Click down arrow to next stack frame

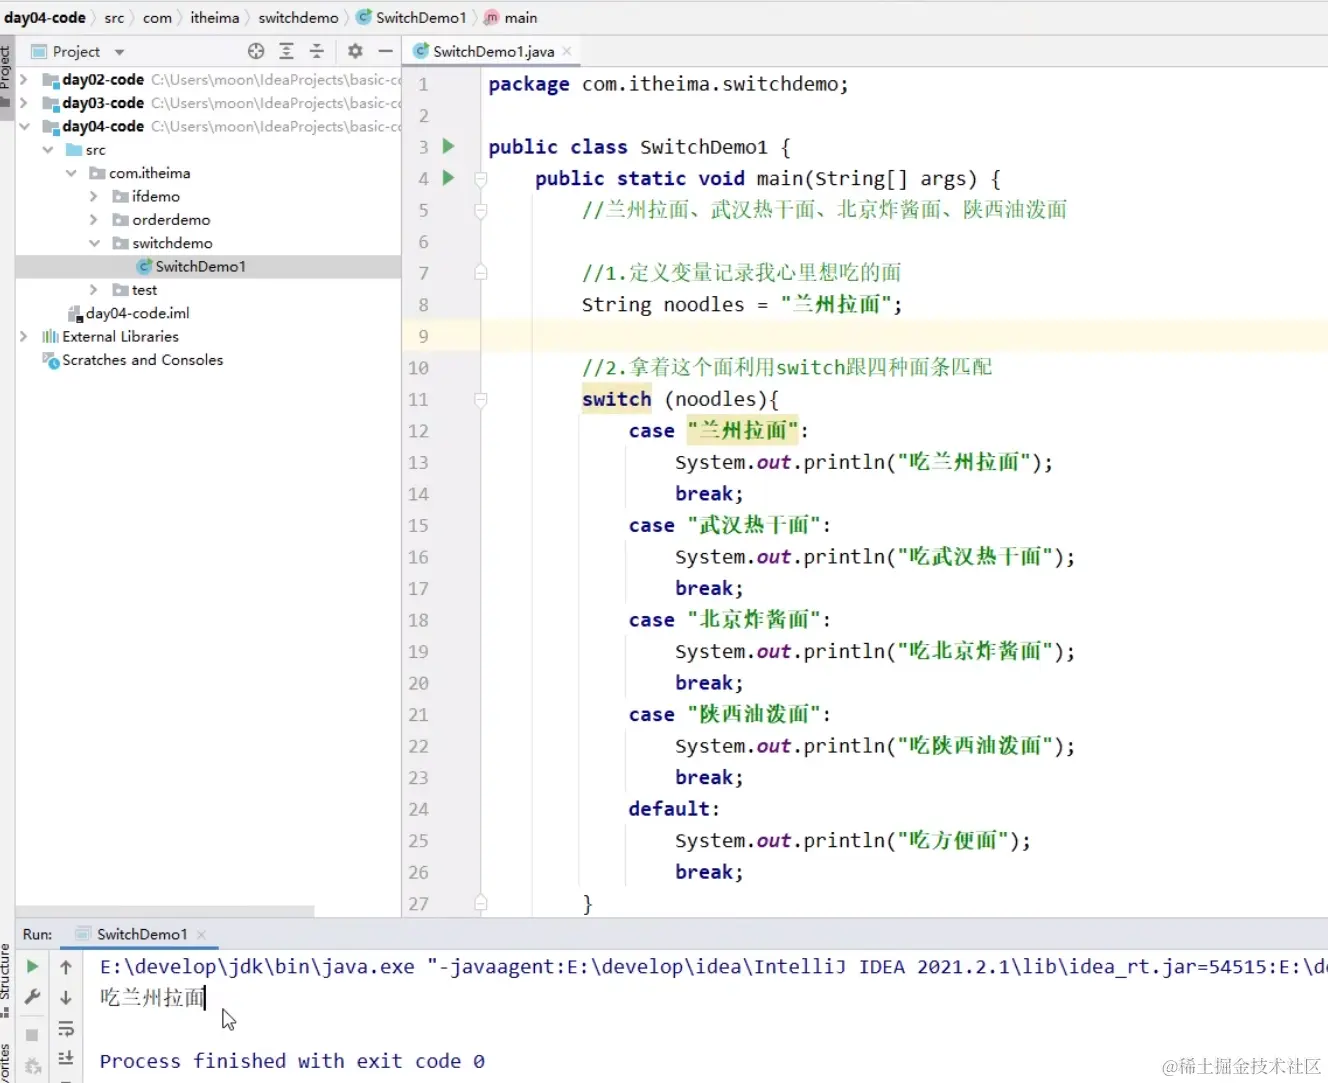(66, 997)
